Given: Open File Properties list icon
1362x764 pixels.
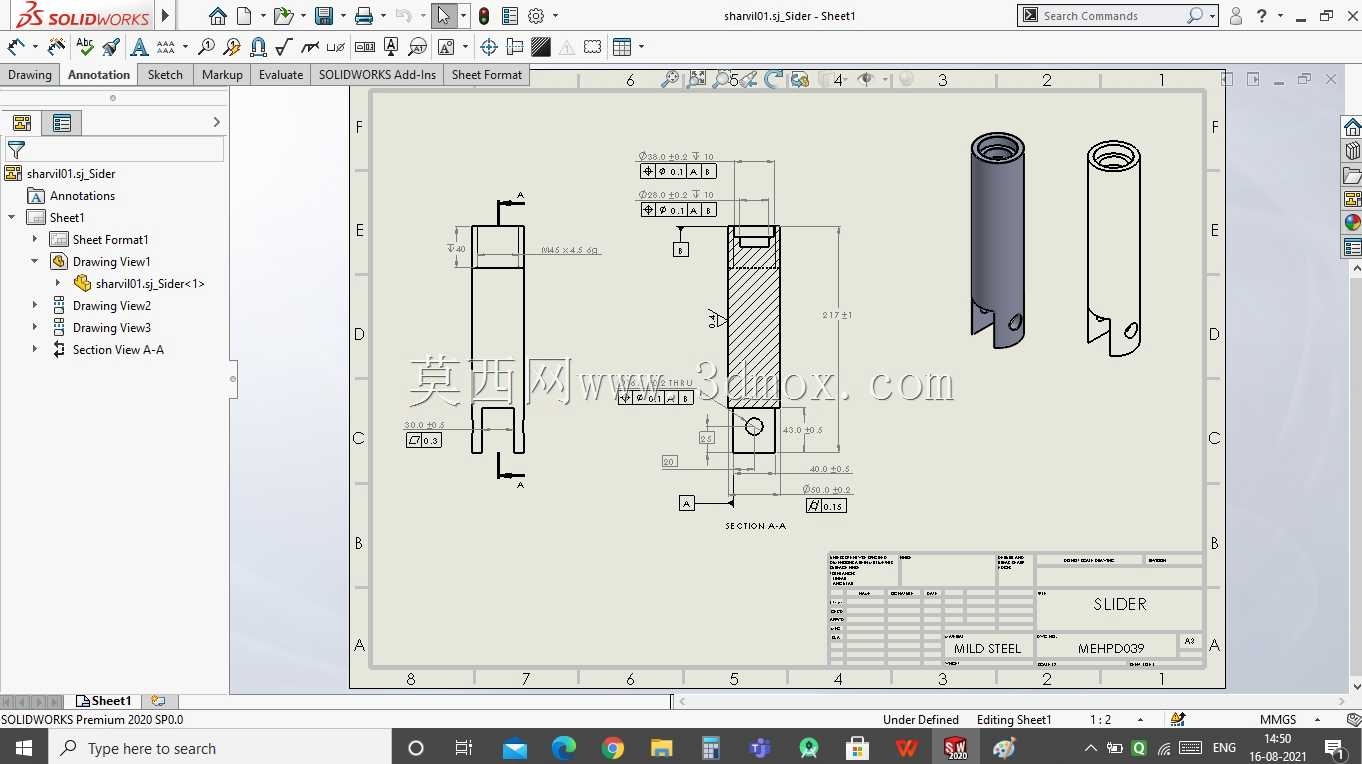Looking at the screenshot, I should 510,16.
